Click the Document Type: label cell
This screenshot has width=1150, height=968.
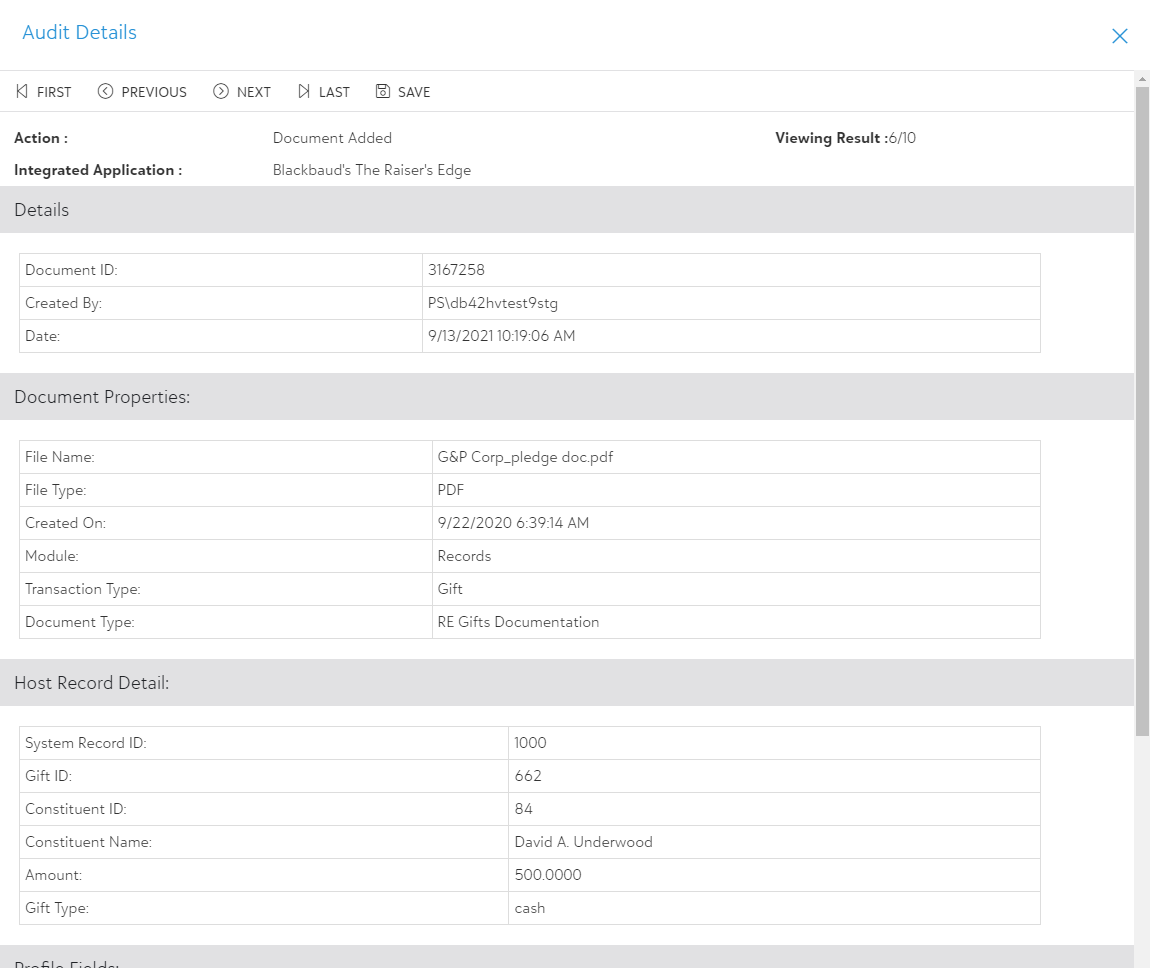pyautogui.click(x=226, y=622)
